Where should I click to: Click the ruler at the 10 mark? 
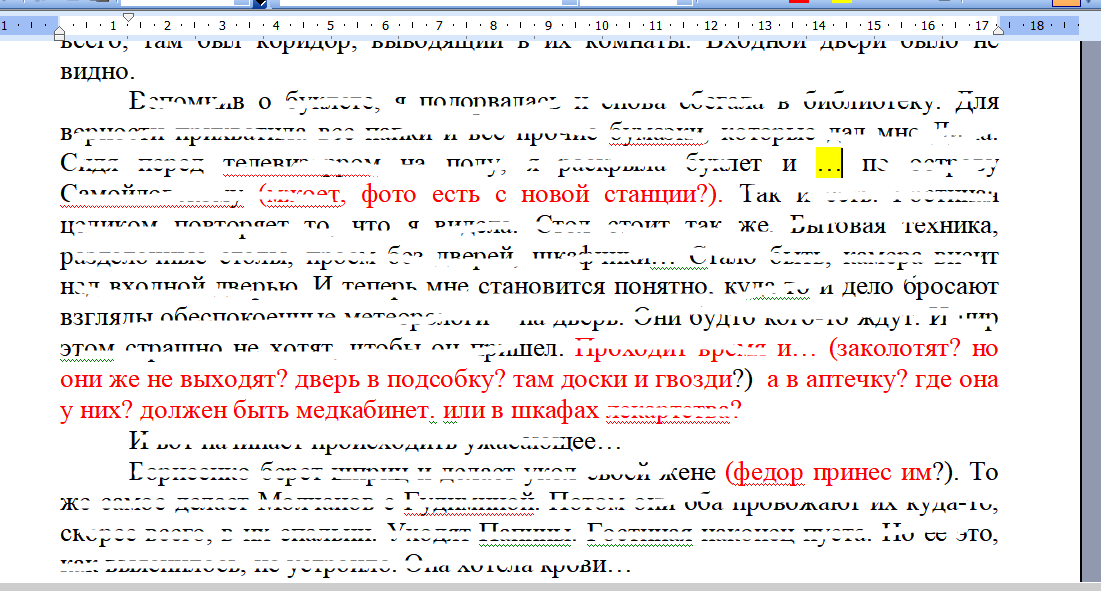601,25
